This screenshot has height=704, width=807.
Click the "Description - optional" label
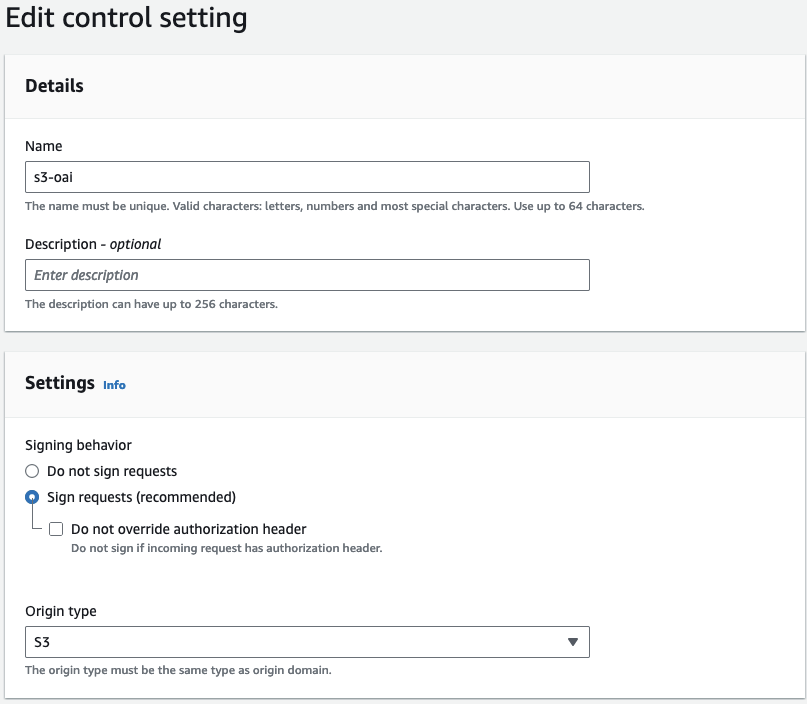(x=93, y=244)
